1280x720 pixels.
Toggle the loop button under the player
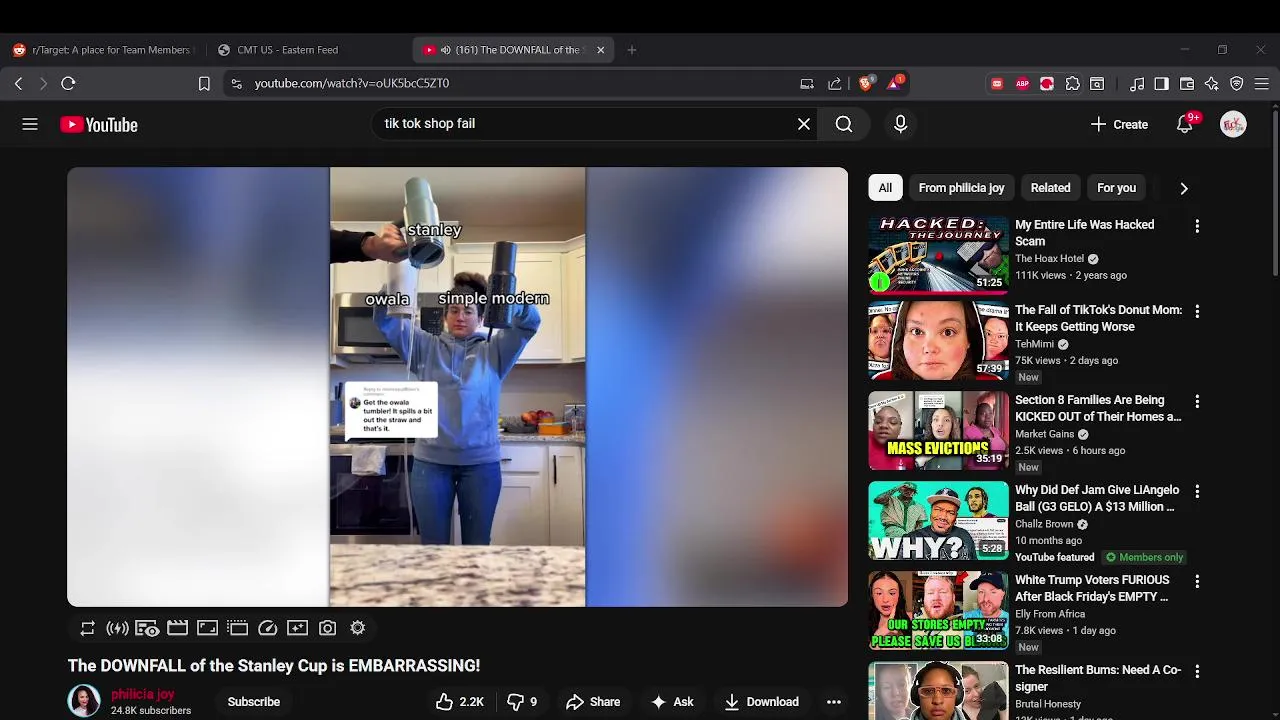pos(88,628)
